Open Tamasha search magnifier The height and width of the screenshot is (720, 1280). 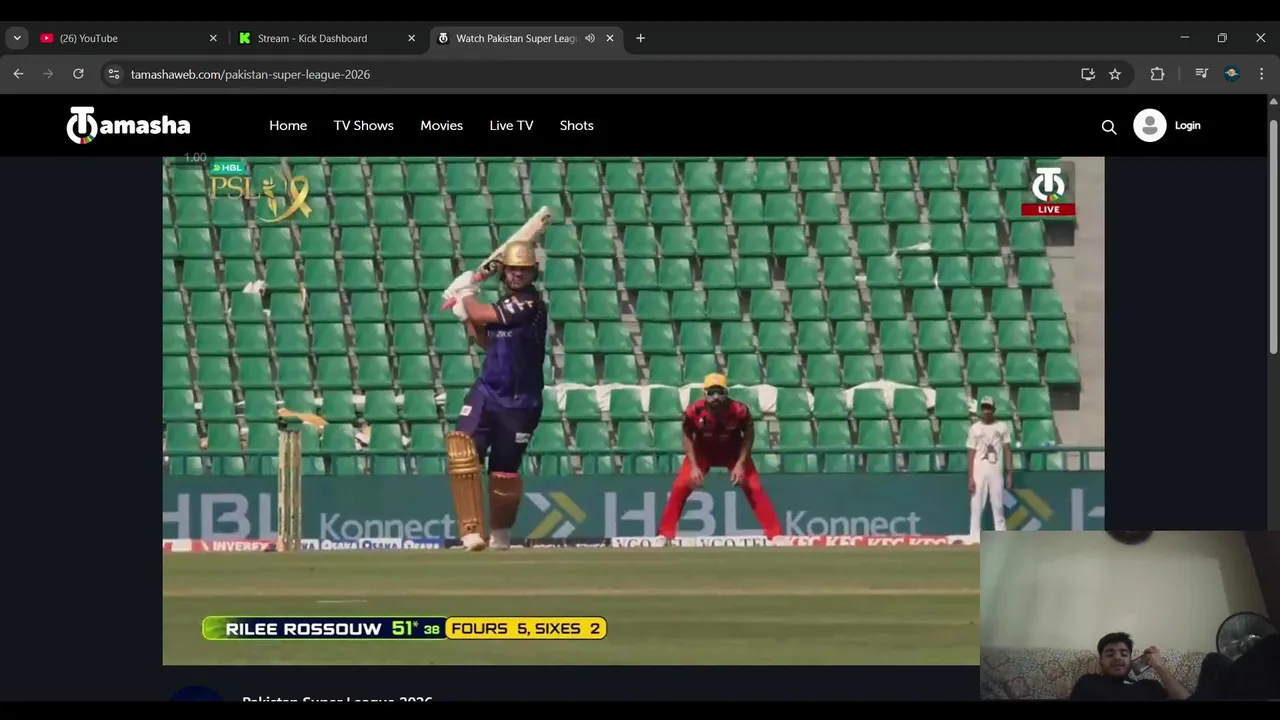(1109, 127)
